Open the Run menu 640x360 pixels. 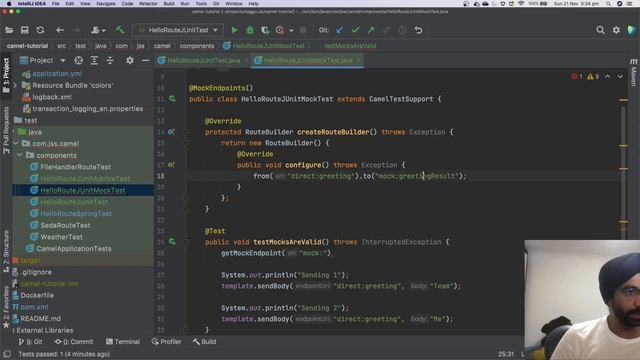click(185, 4)
